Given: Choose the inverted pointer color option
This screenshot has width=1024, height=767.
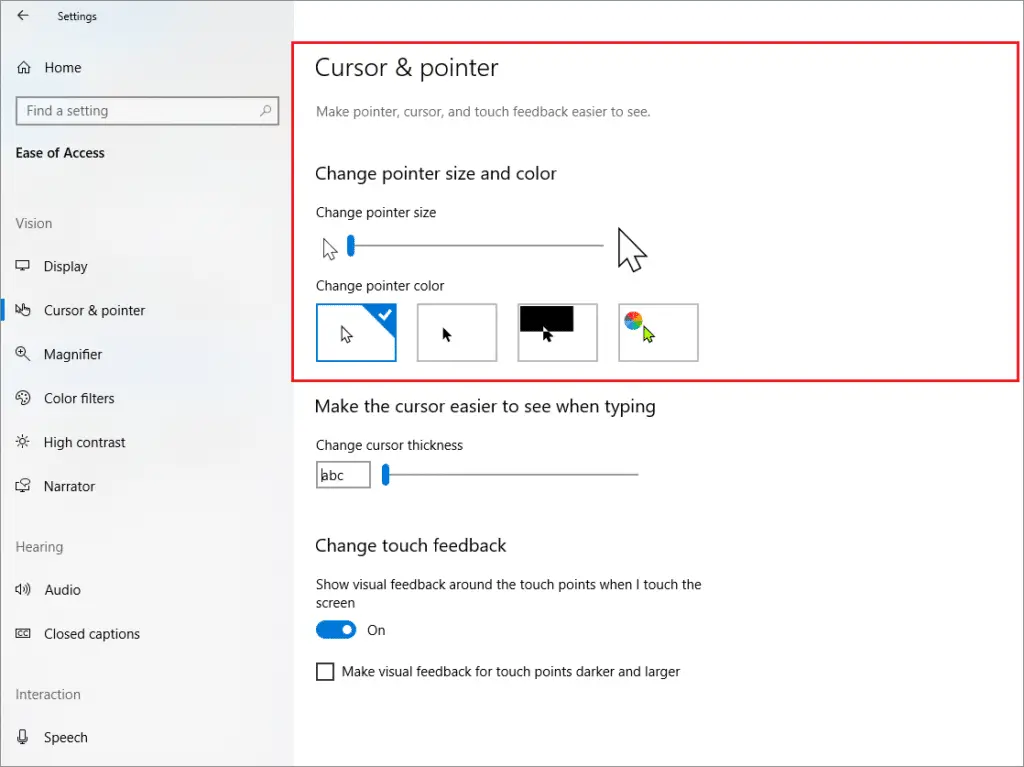Looking at the screenshot, I should pos(556,332).
